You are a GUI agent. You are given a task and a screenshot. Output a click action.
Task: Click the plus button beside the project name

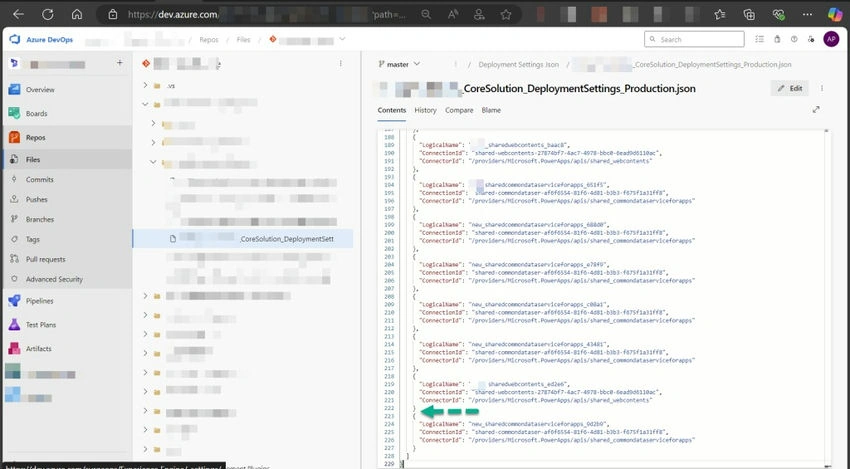(119, 63)
